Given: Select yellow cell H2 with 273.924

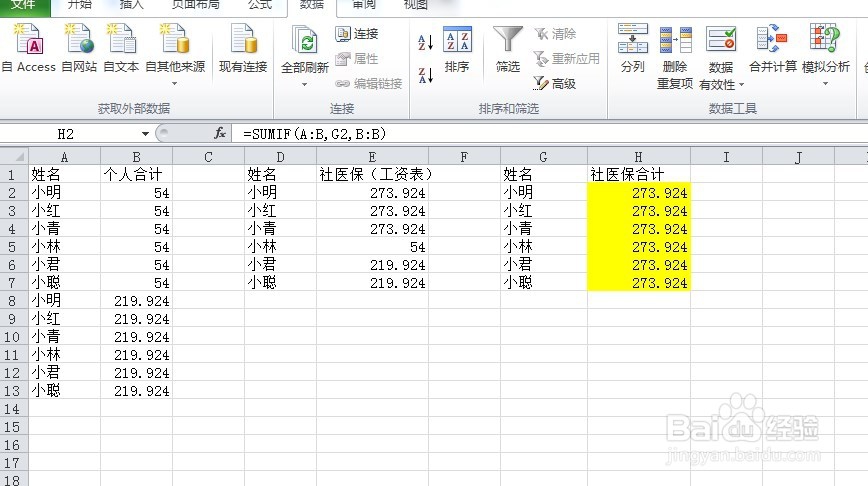Looking at the screenshot, I should pos(639,193).
